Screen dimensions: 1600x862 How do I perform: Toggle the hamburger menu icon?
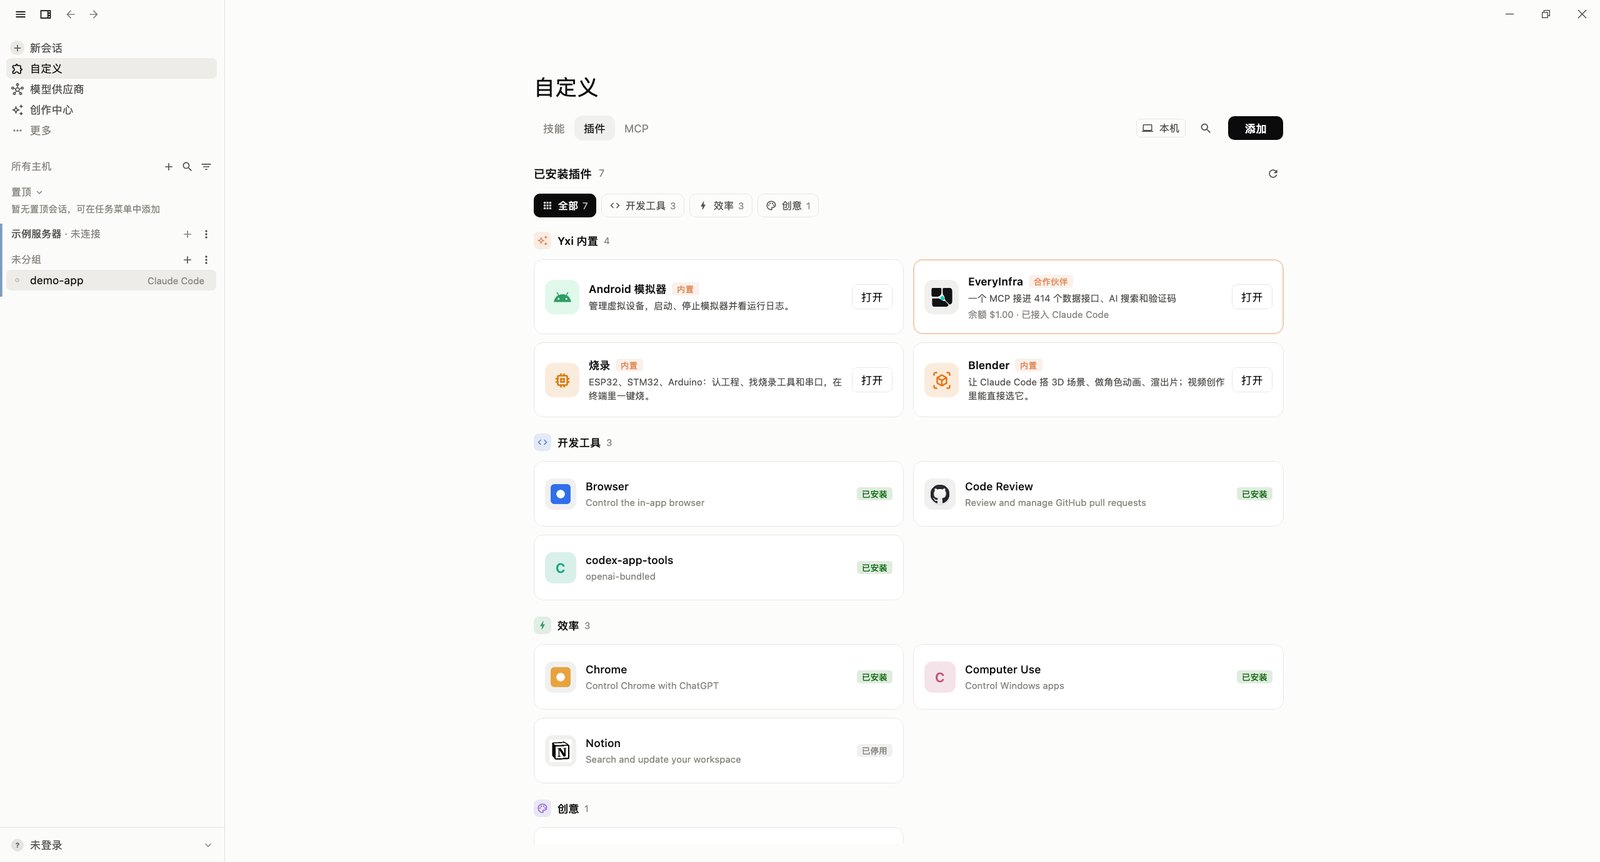20,15
